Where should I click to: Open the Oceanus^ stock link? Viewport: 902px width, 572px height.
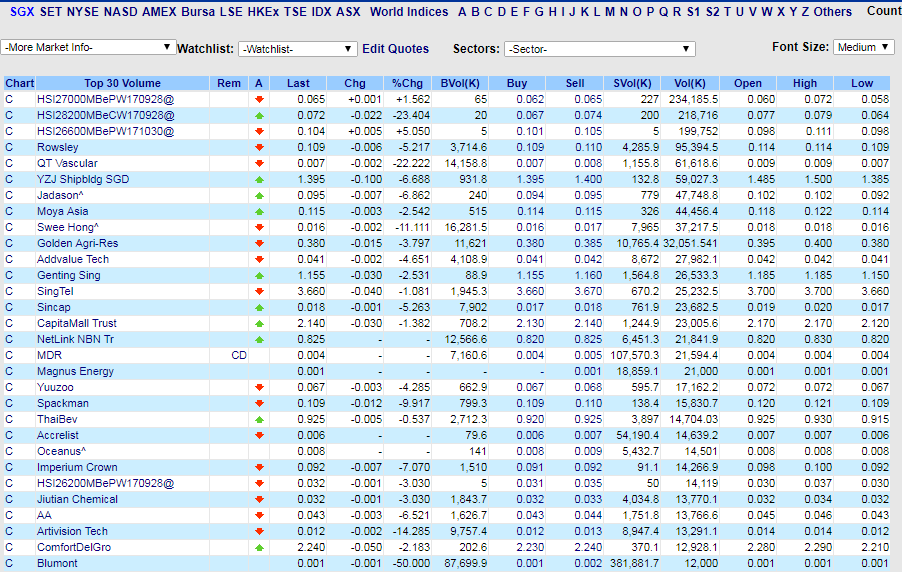click(x=62, y=451)
